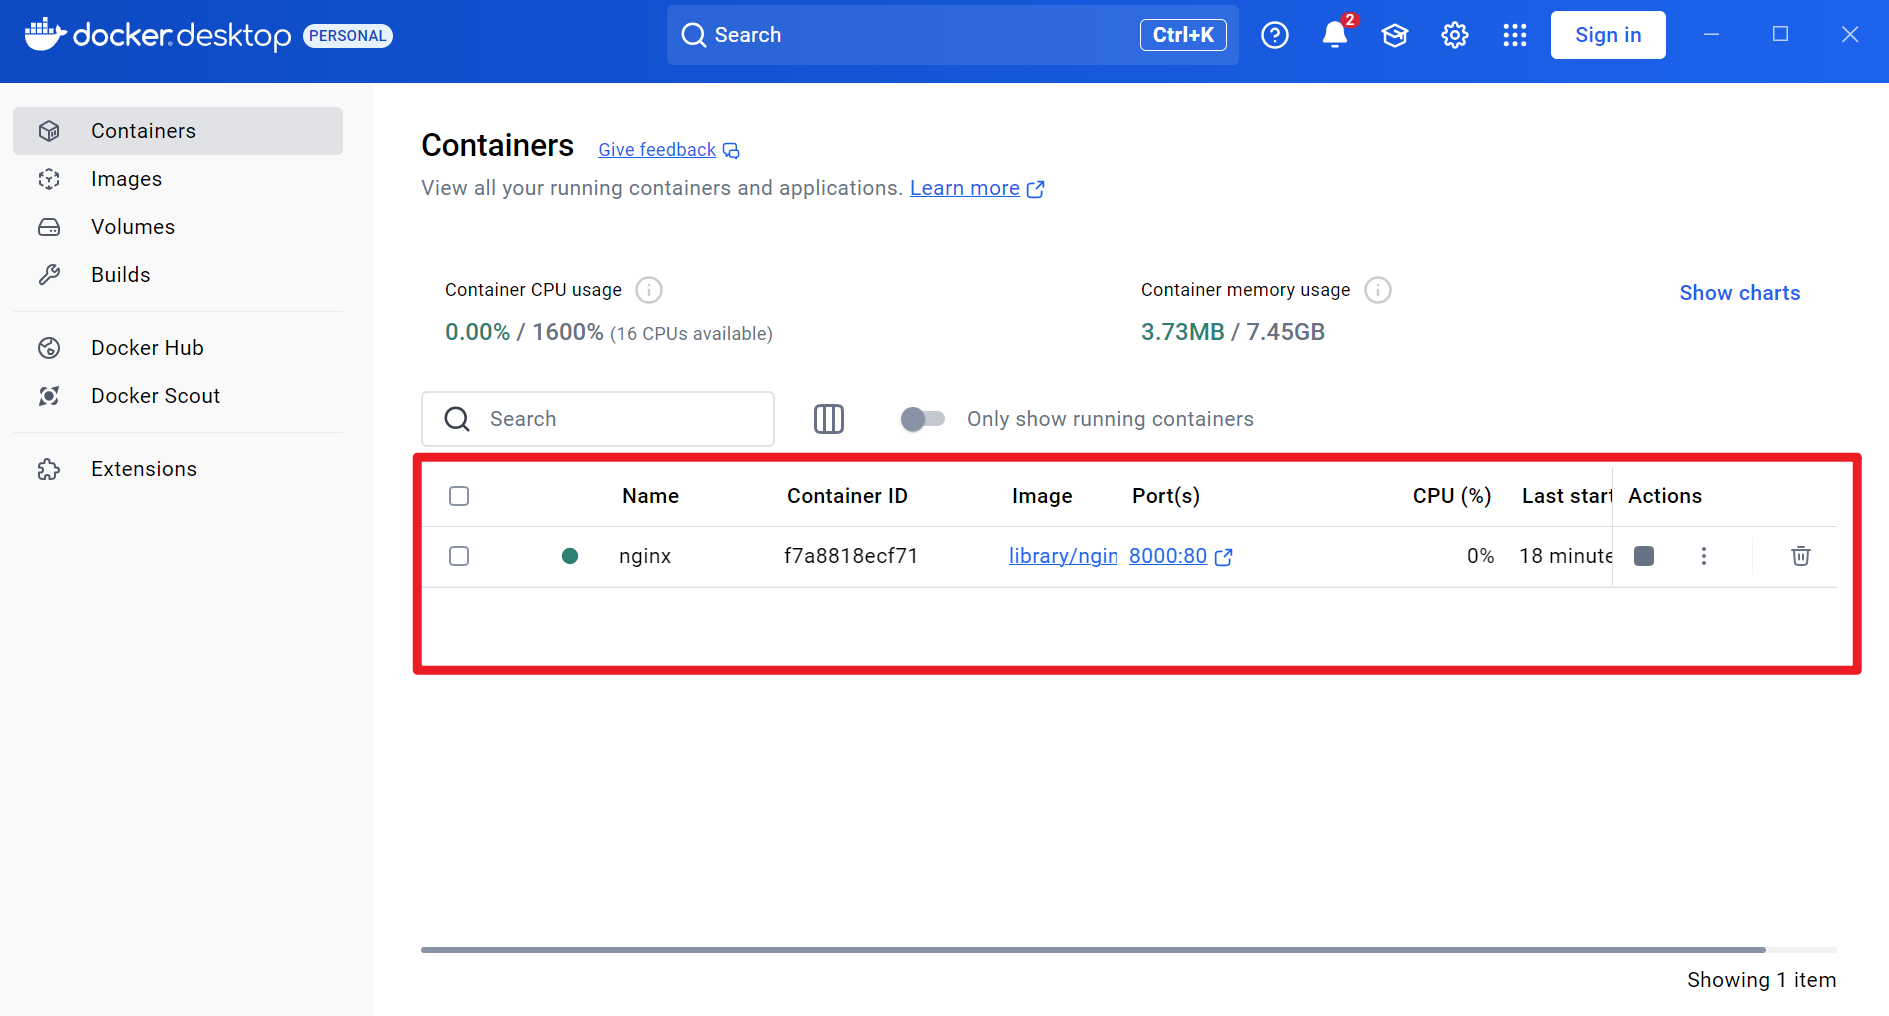Image resolution: width=1889 pixels, height=1016 pixels.
Task: Open nginx row three-dot actions menu
Action: pos(1703,556)
